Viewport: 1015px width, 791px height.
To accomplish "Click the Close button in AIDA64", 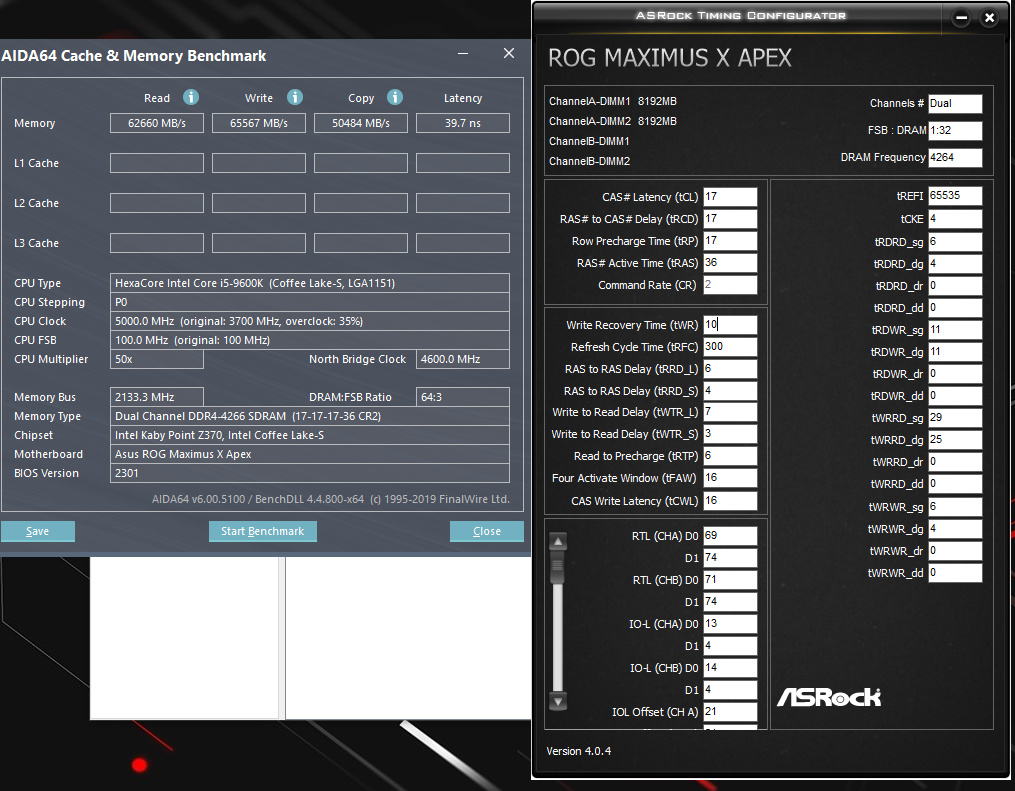I will (x=487, y=531).
